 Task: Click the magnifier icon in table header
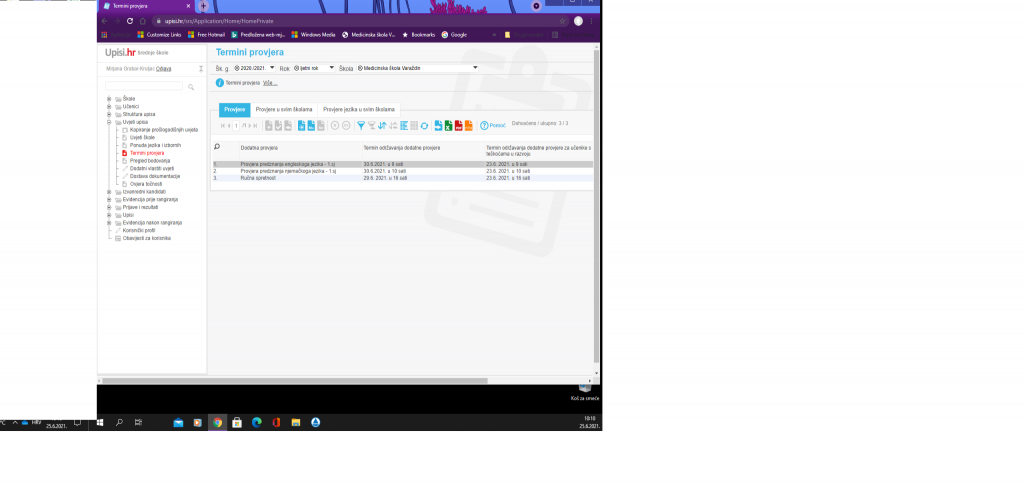[217, 147]
